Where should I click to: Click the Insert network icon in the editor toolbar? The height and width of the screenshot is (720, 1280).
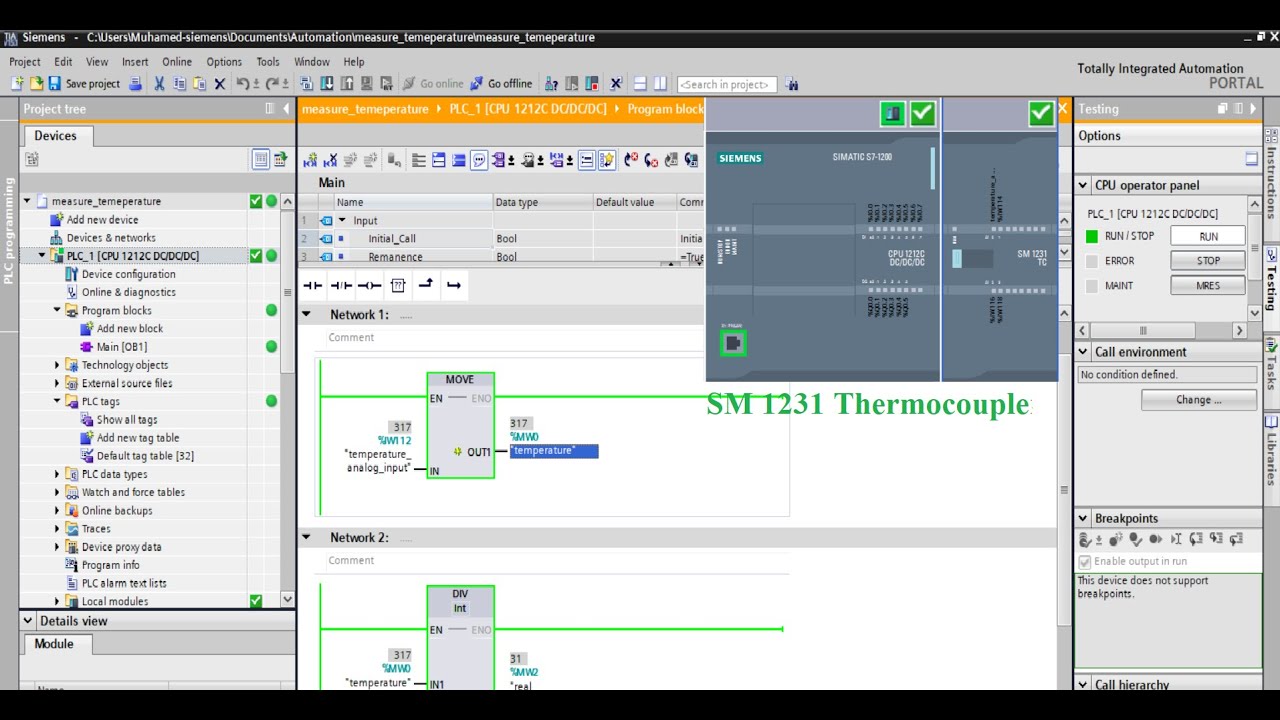(x=310, y=160)
